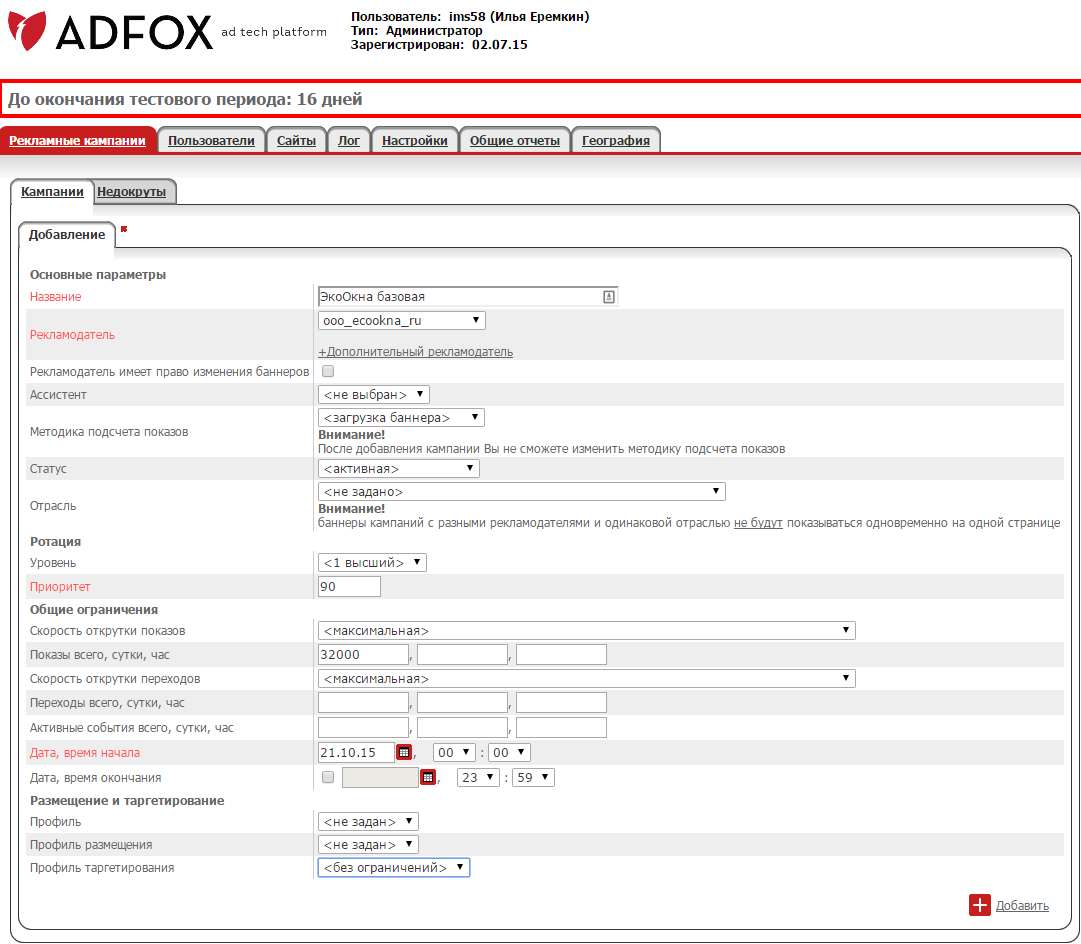Click the icon inside the Название field
This screenshot has width=1081, height=944.
pos(608,297)
